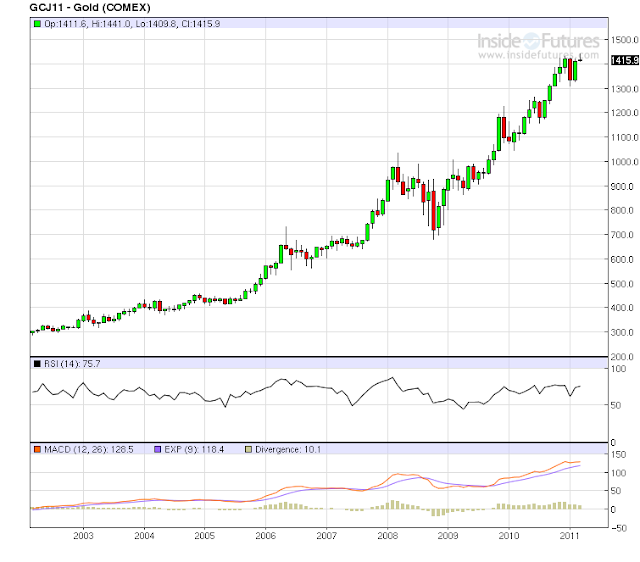Click the tan Divergence legend swatch

pos(248,449)
